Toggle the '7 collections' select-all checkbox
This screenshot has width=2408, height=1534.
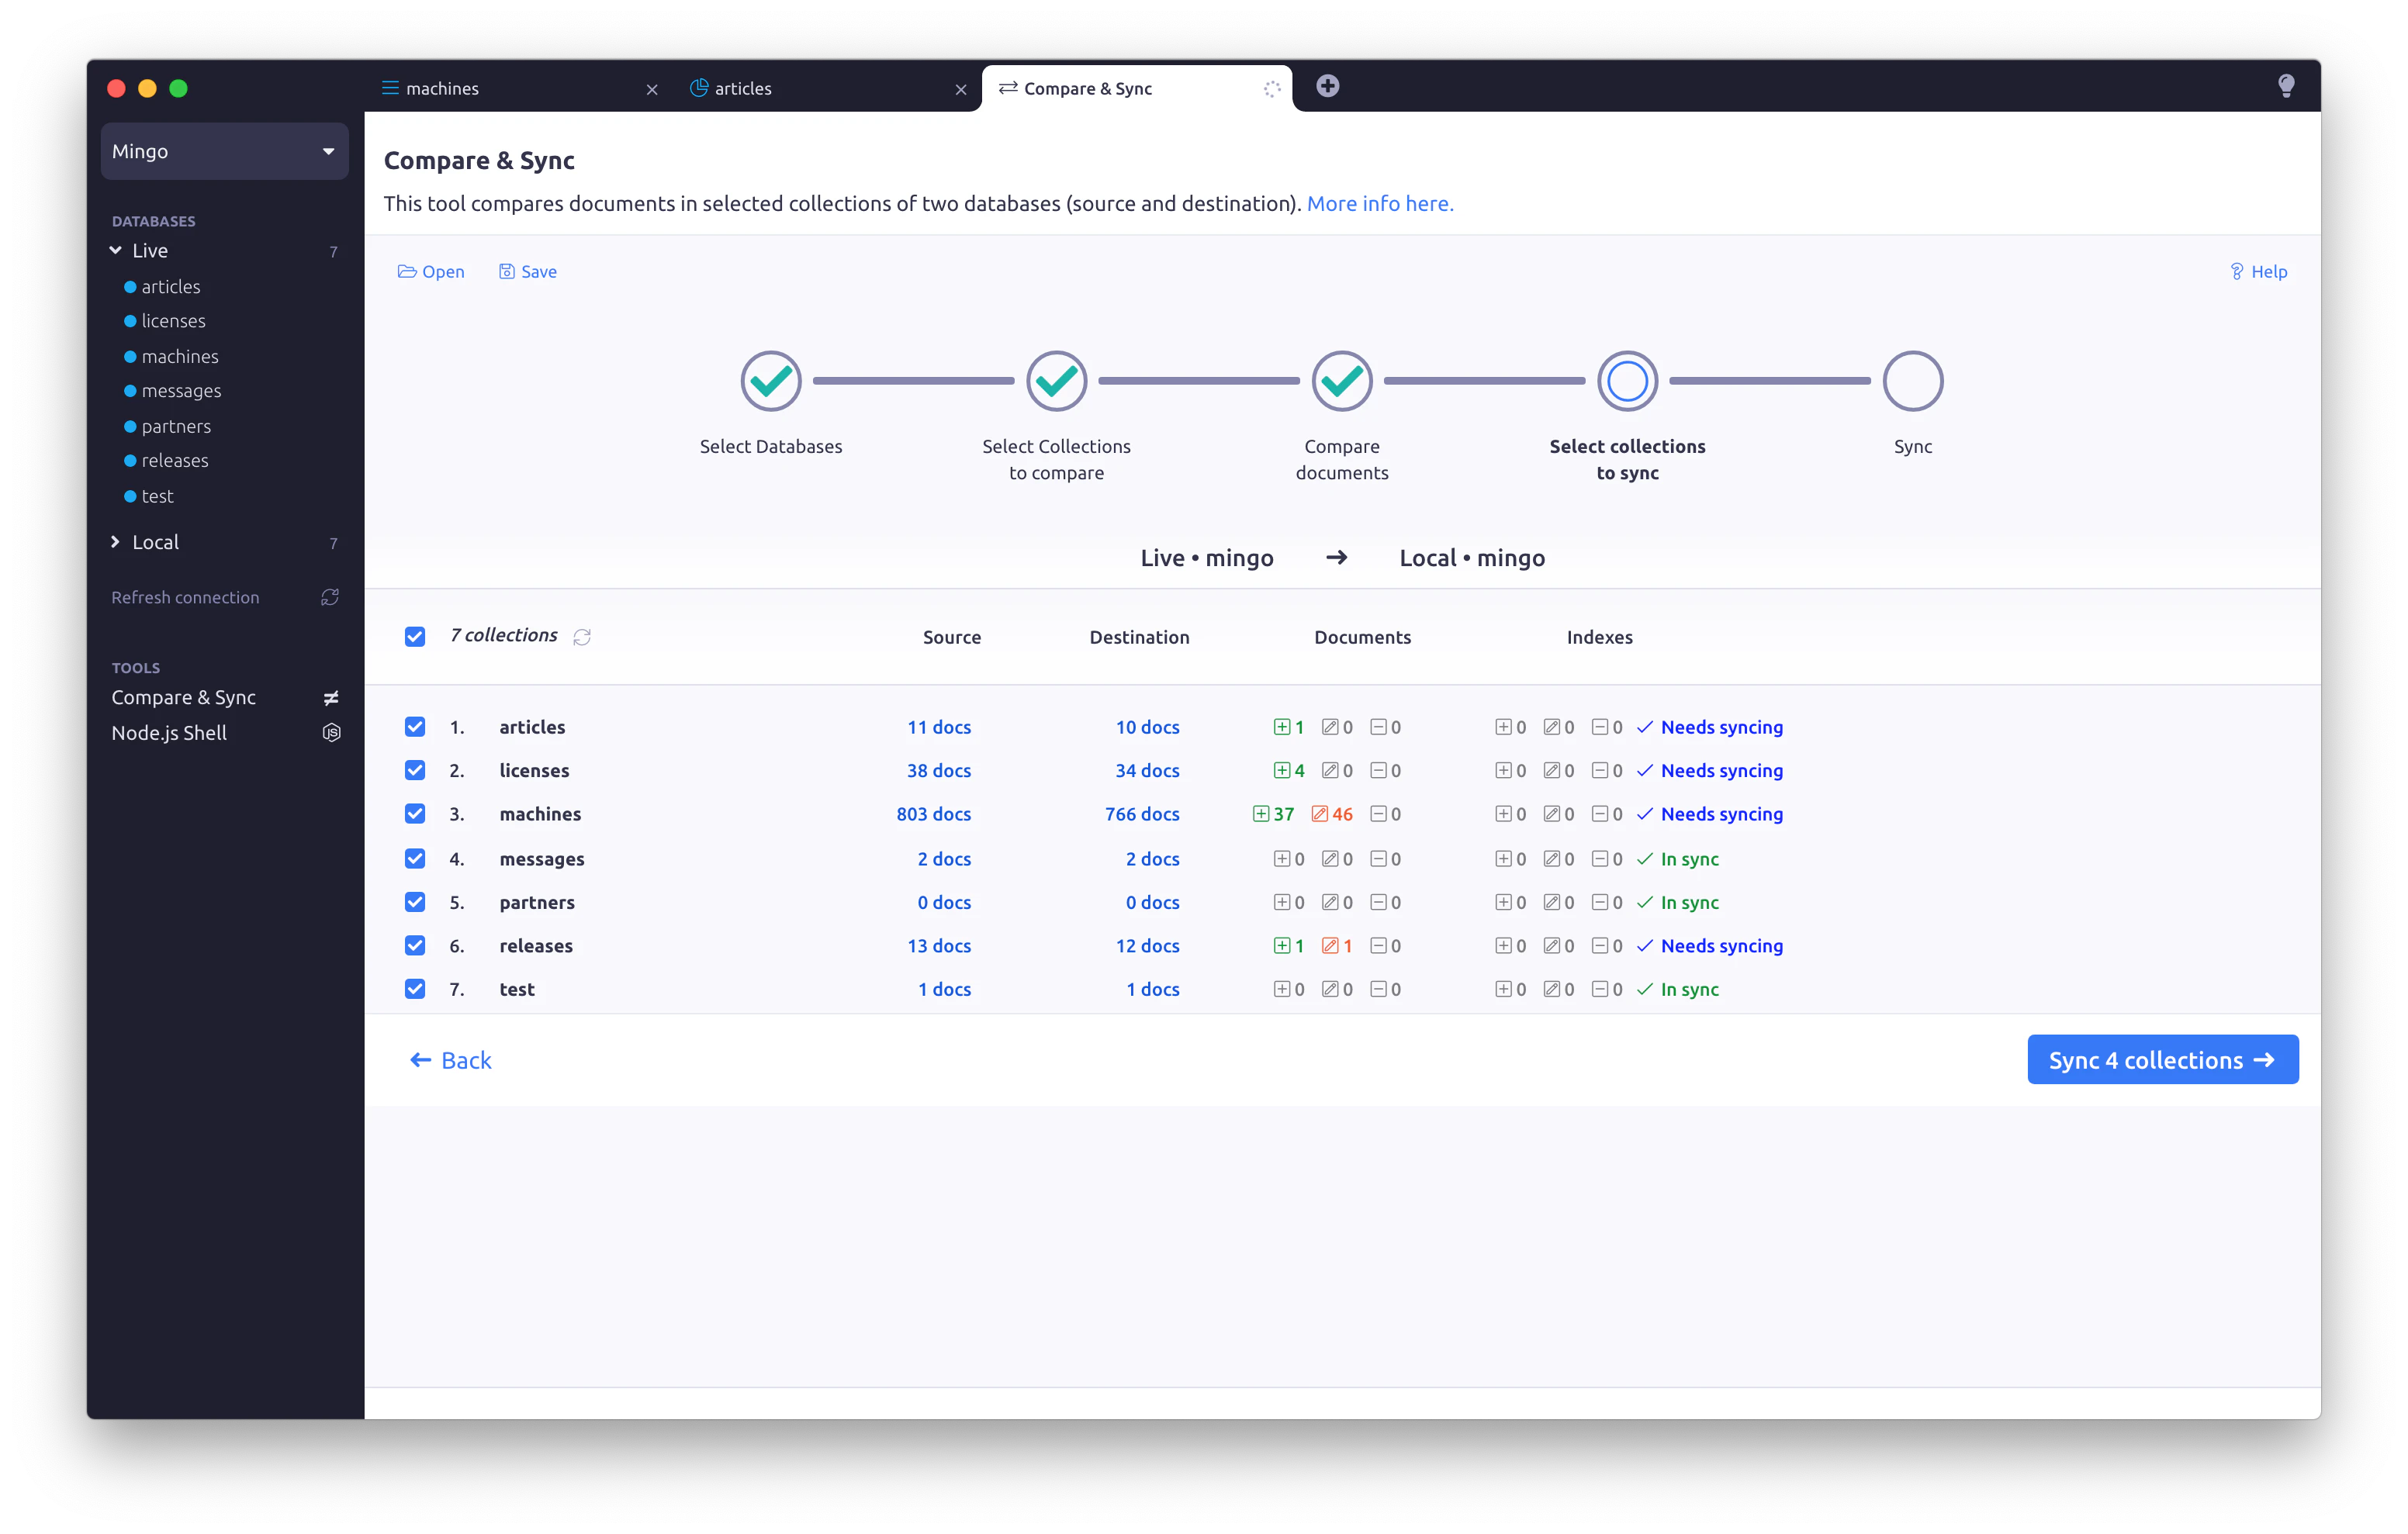point(415,635)
